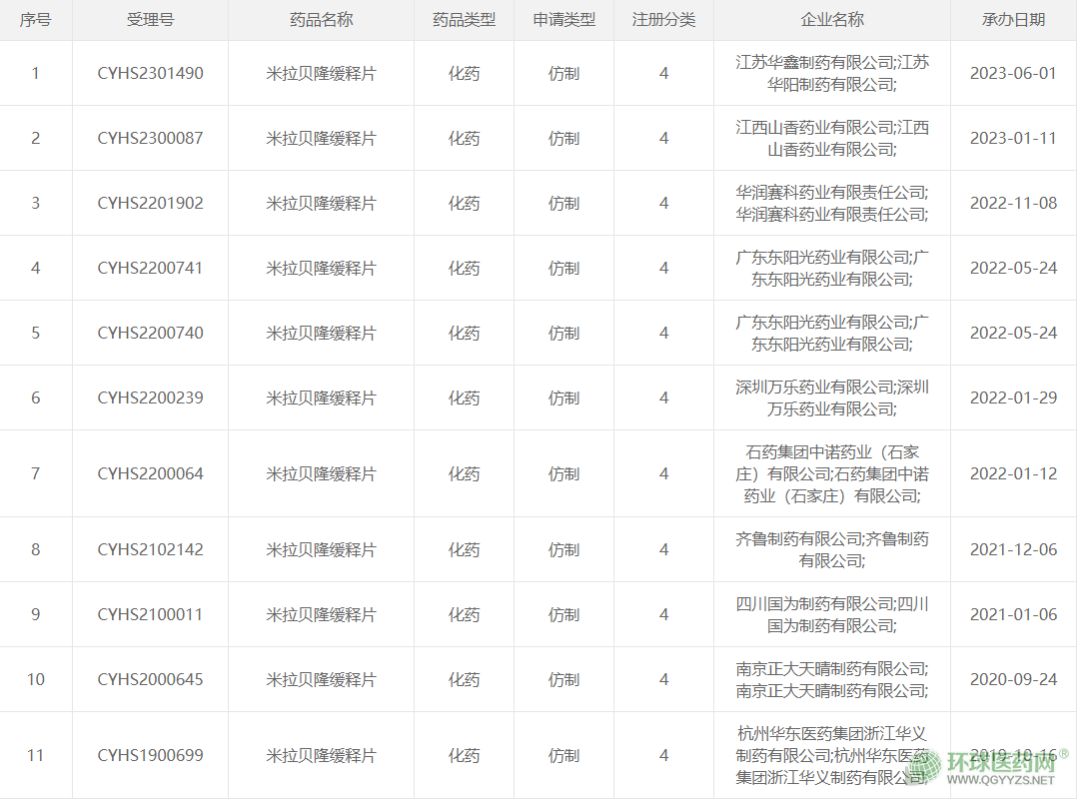Click acceptance number CYHS2201902
The image size is (1080, 802).
(150, 204)
